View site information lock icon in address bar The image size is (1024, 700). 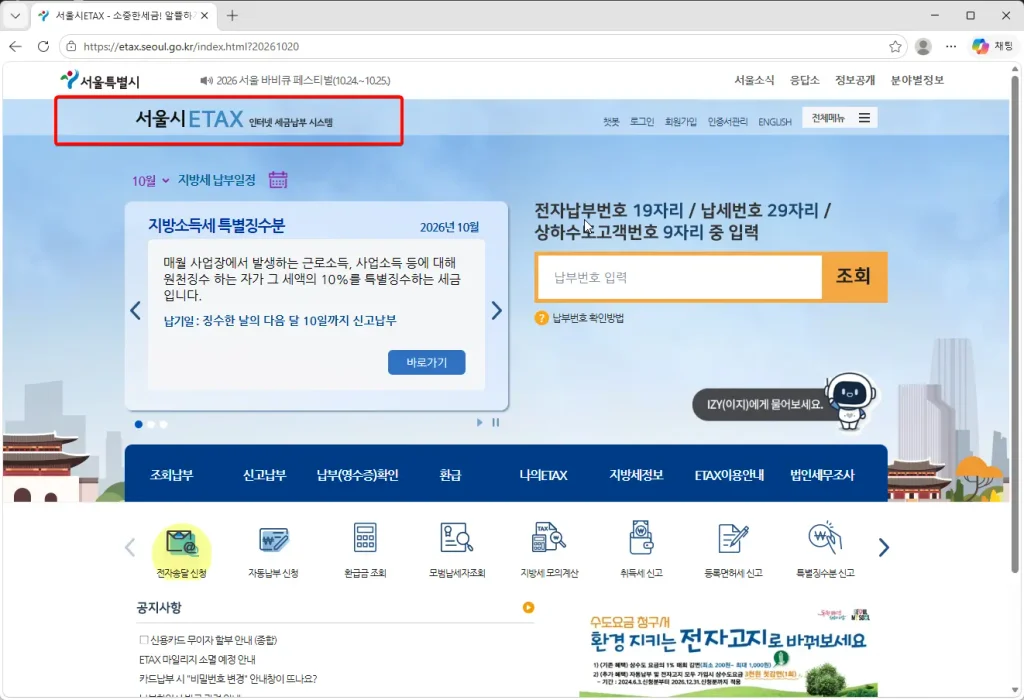coord(71,46)
